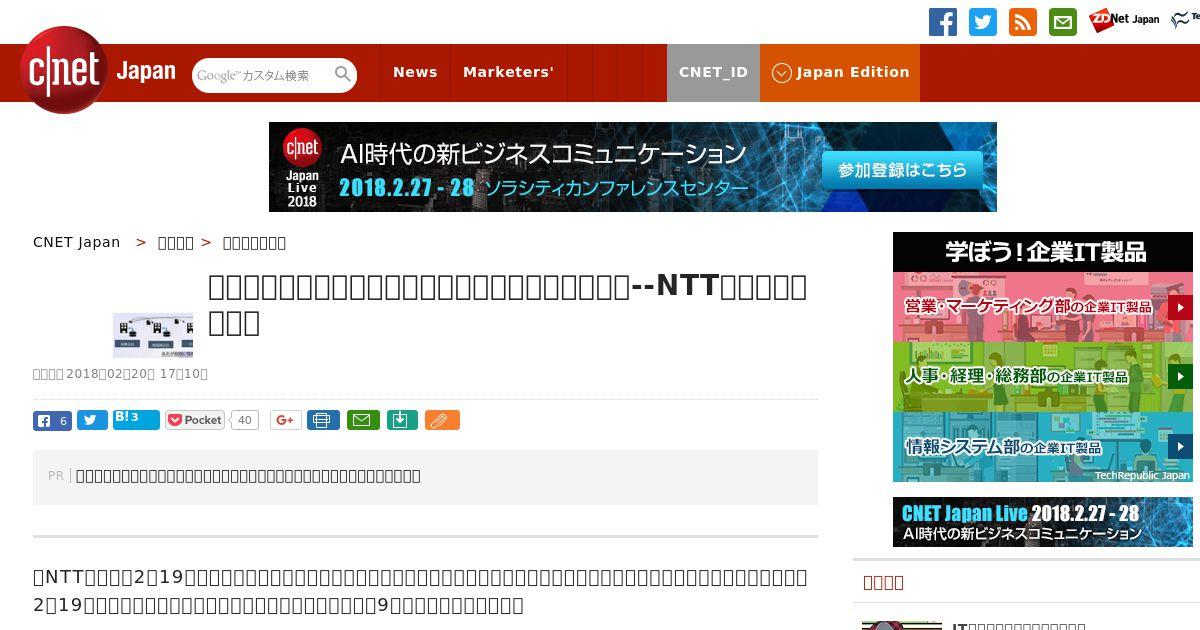The height and width of the screenshot is (630, 1200).
Task: Open the orange RSS feed icon
Action: tap(1023, 22)
